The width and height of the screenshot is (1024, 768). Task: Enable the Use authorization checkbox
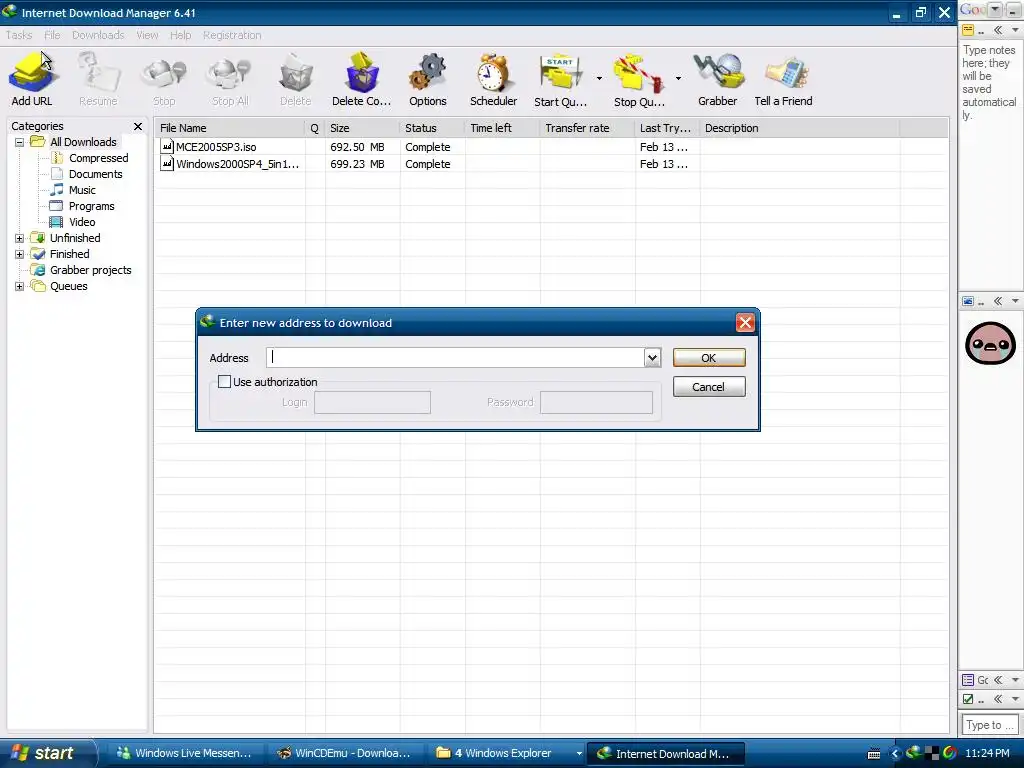pos(224,381)
